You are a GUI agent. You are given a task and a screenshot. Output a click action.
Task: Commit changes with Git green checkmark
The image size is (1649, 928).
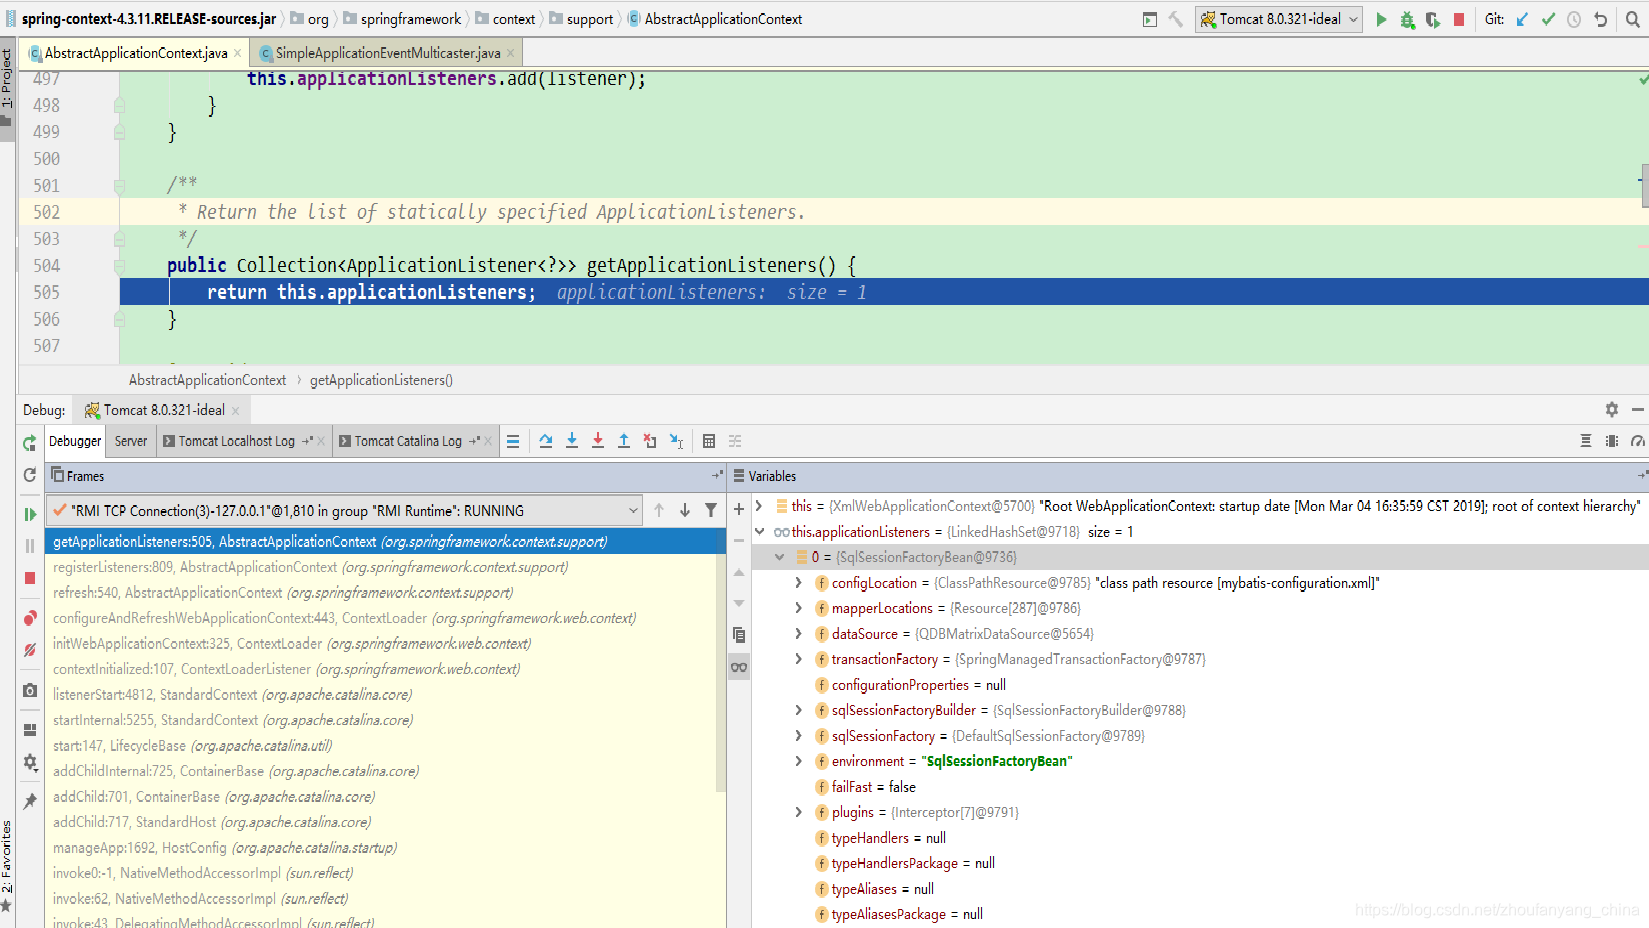(x=1548, y=19)
